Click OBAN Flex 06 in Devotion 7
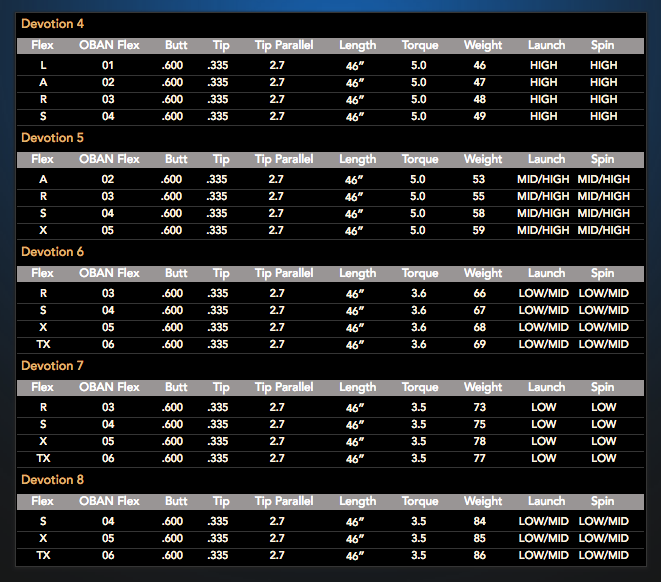Image resolution: width=661 pixels, height=582 pixels. tap(108, 459)
